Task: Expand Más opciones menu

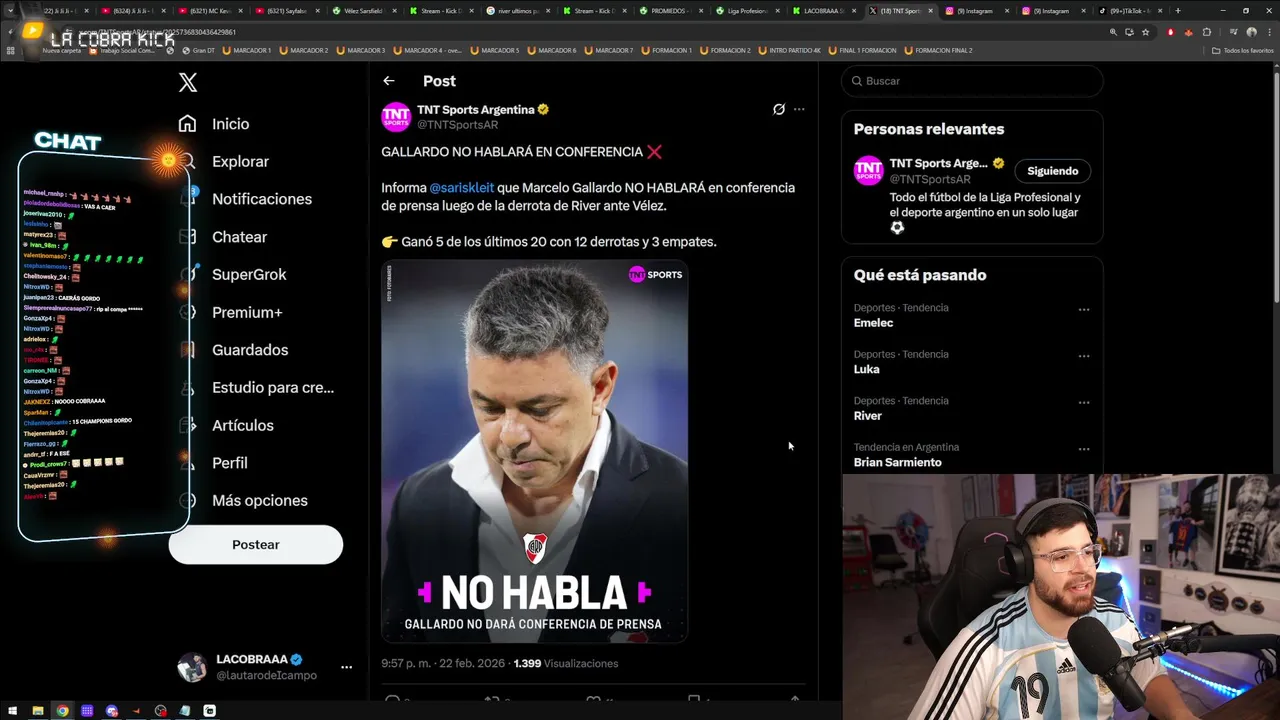Action: (x=260, y=500)
